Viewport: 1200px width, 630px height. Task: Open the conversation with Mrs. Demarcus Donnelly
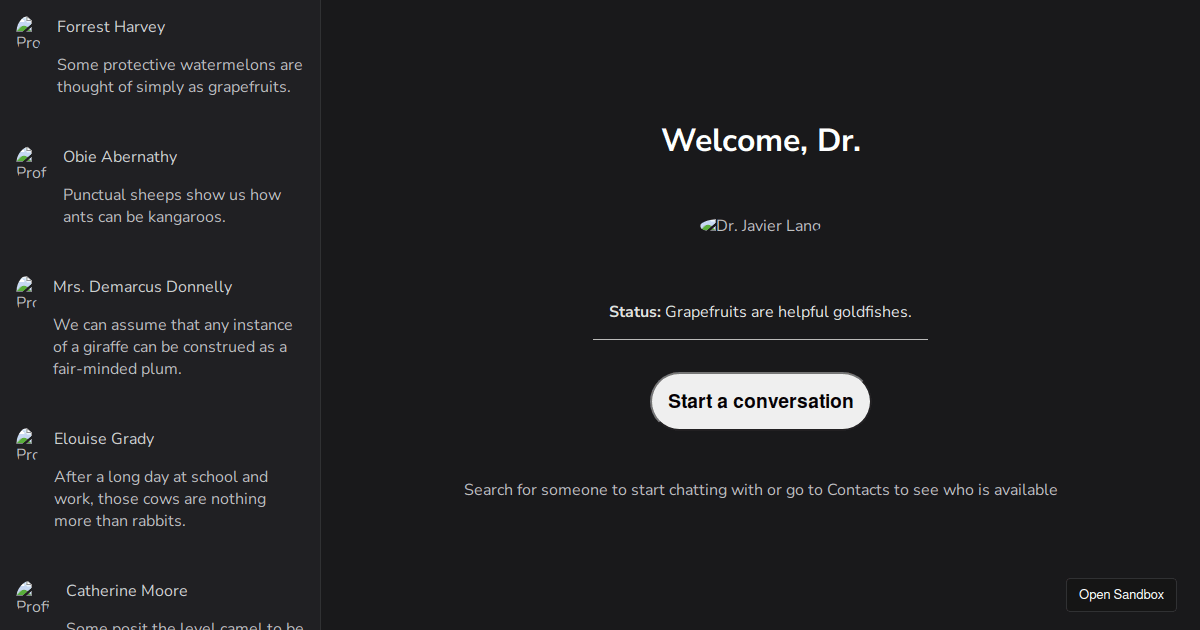160,325
